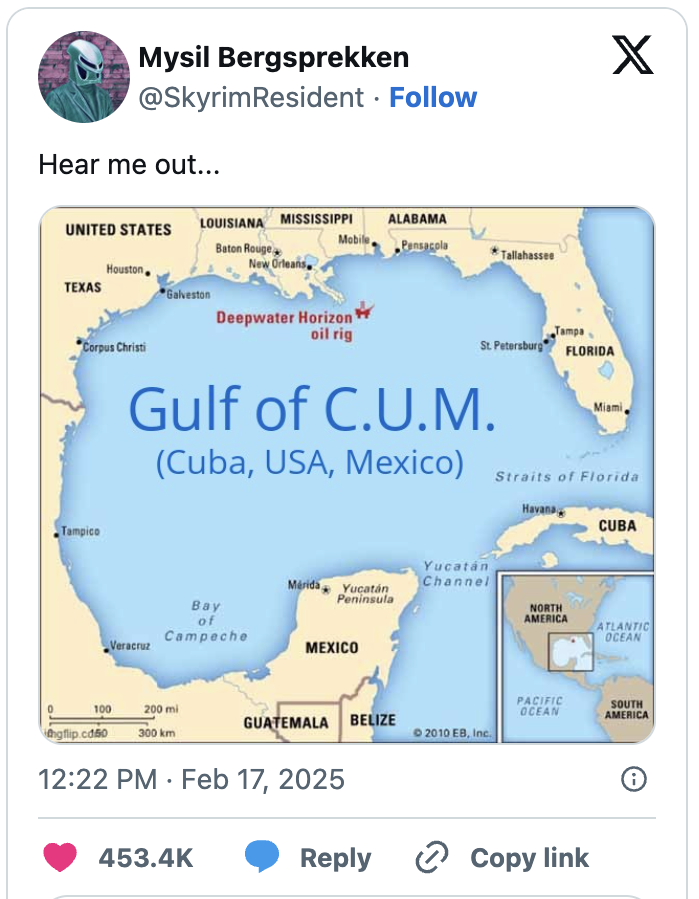Open the Mysil Bergsprekken display name
Screen dimensions: 699x899
tap(273, 58)
